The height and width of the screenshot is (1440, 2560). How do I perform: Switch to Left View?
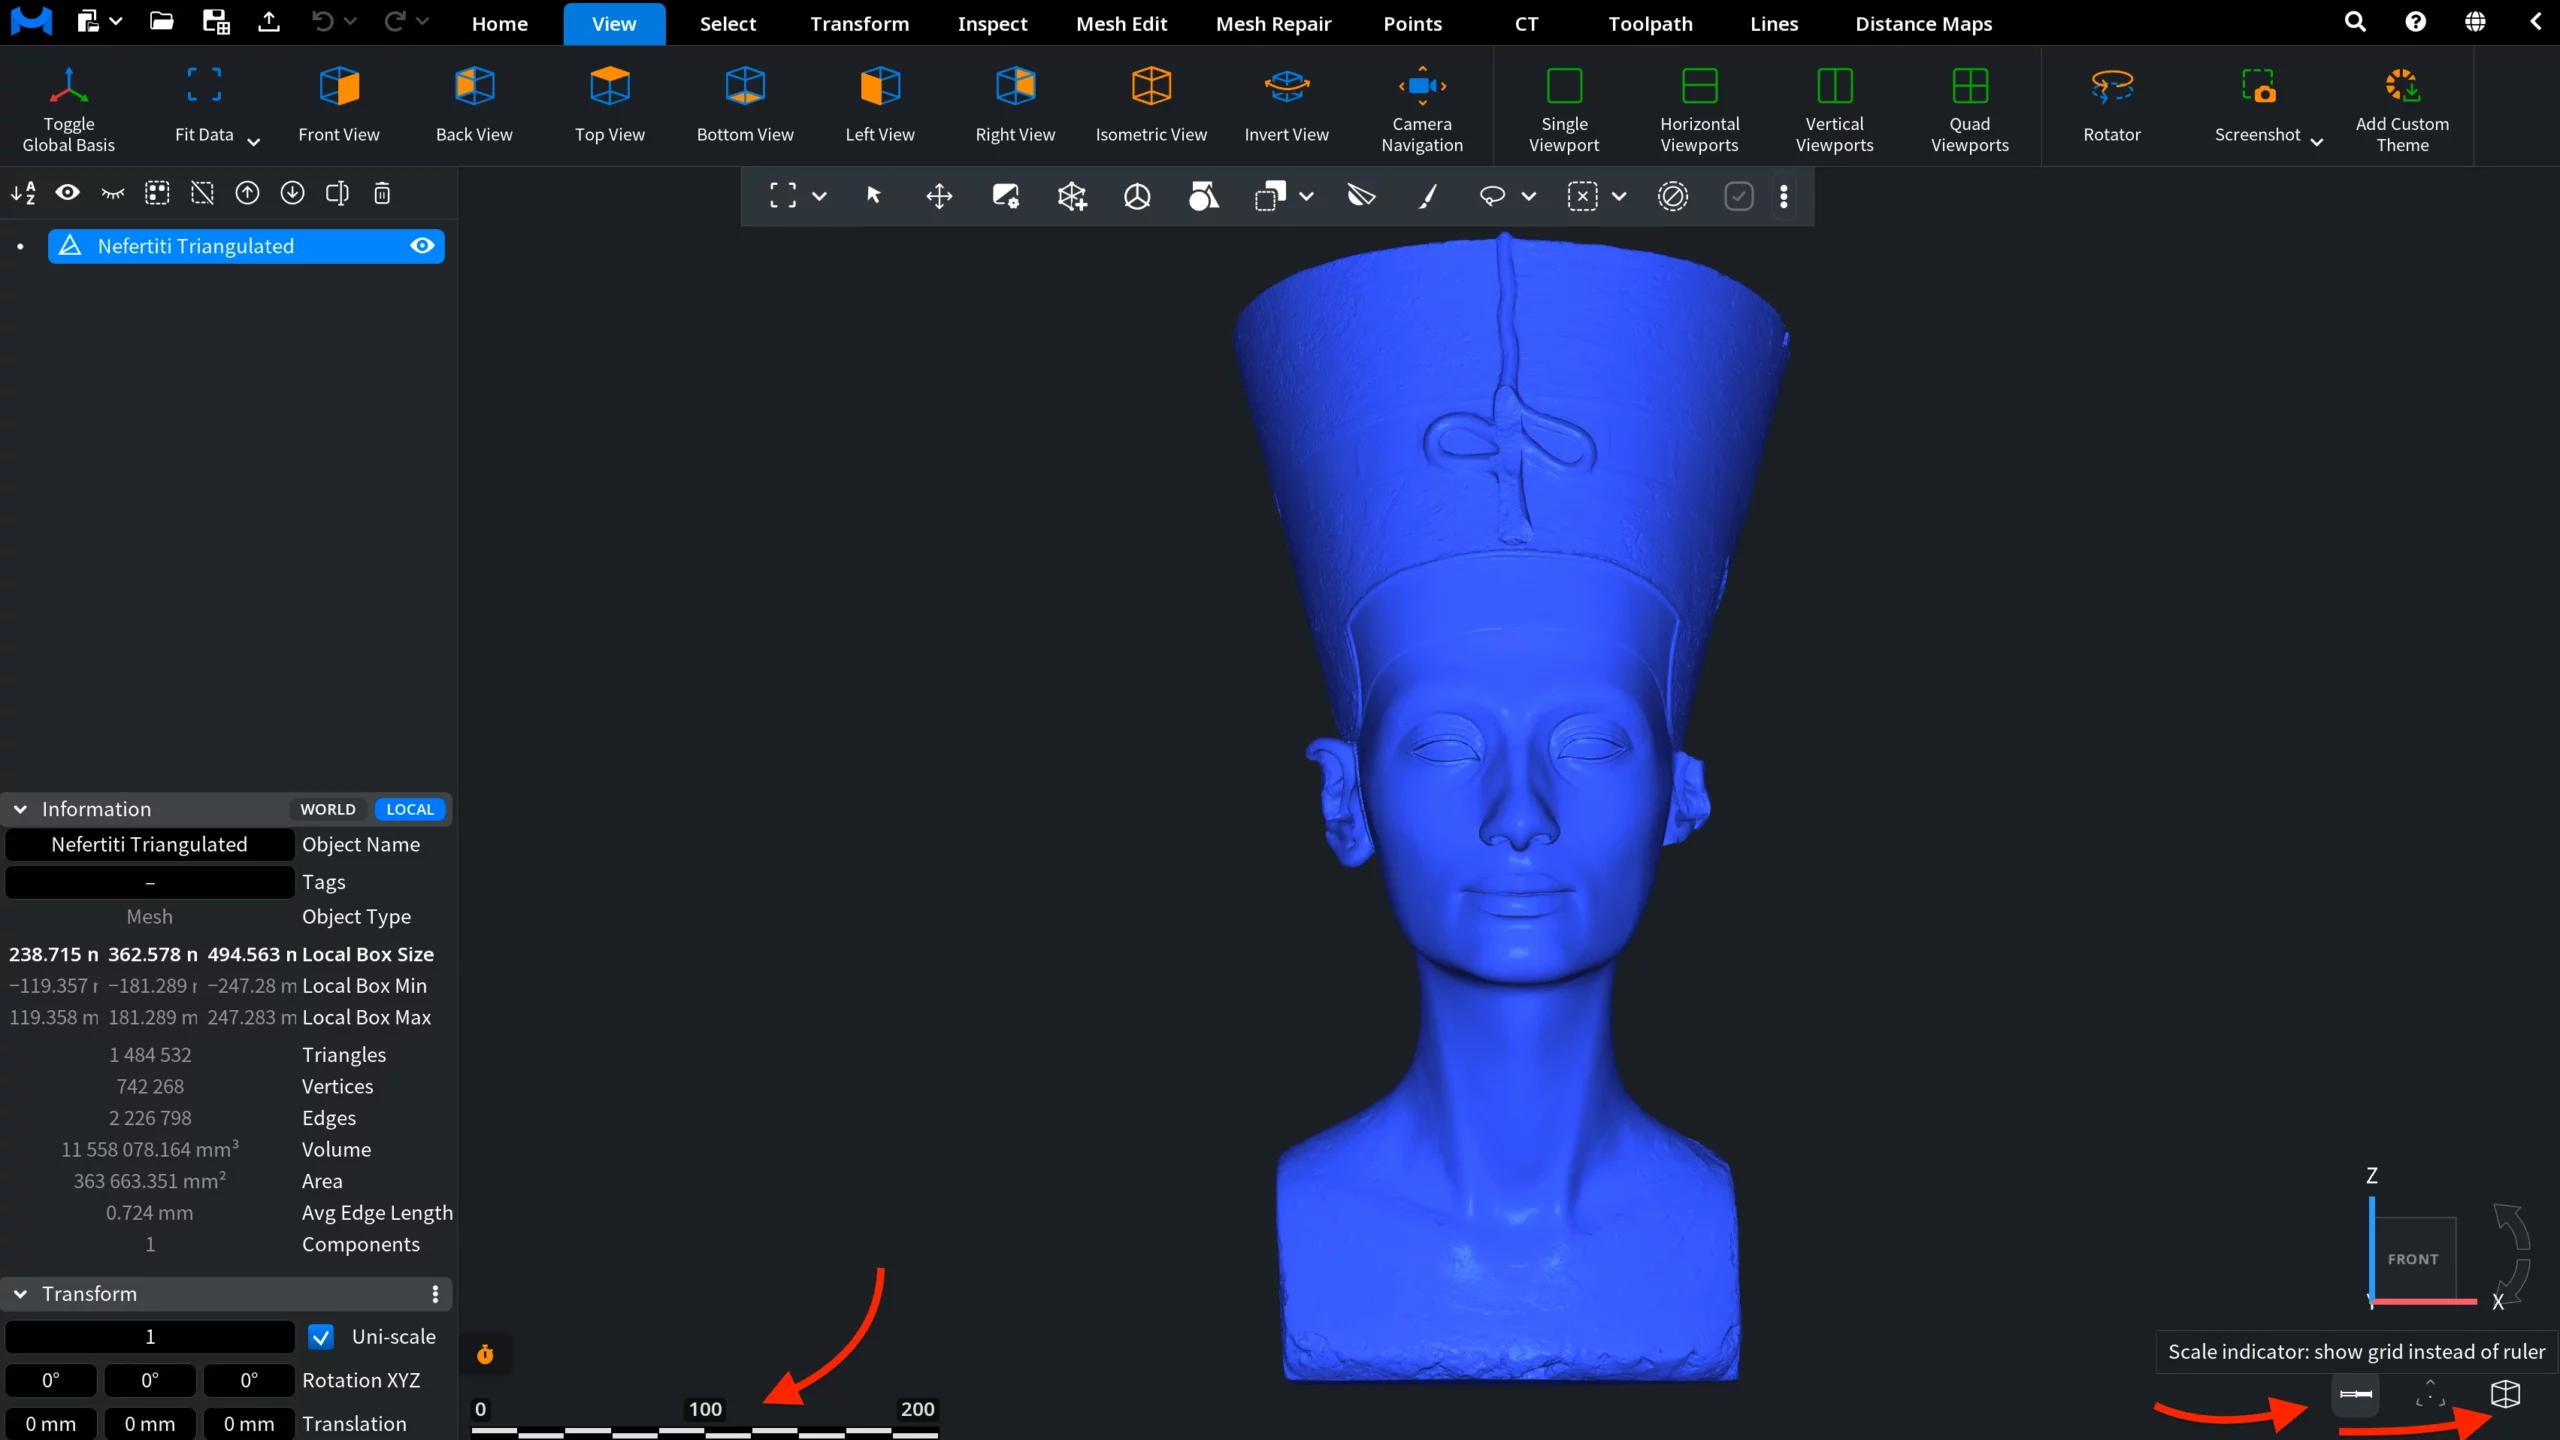(880, 107)
